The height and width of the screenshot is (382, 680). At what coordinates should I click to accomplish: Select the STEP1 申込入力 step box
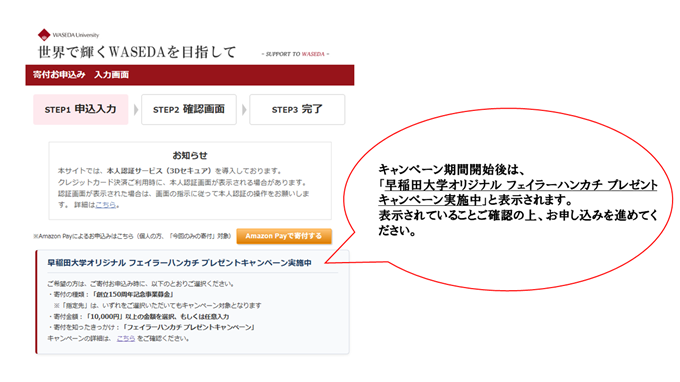[81, 109]
